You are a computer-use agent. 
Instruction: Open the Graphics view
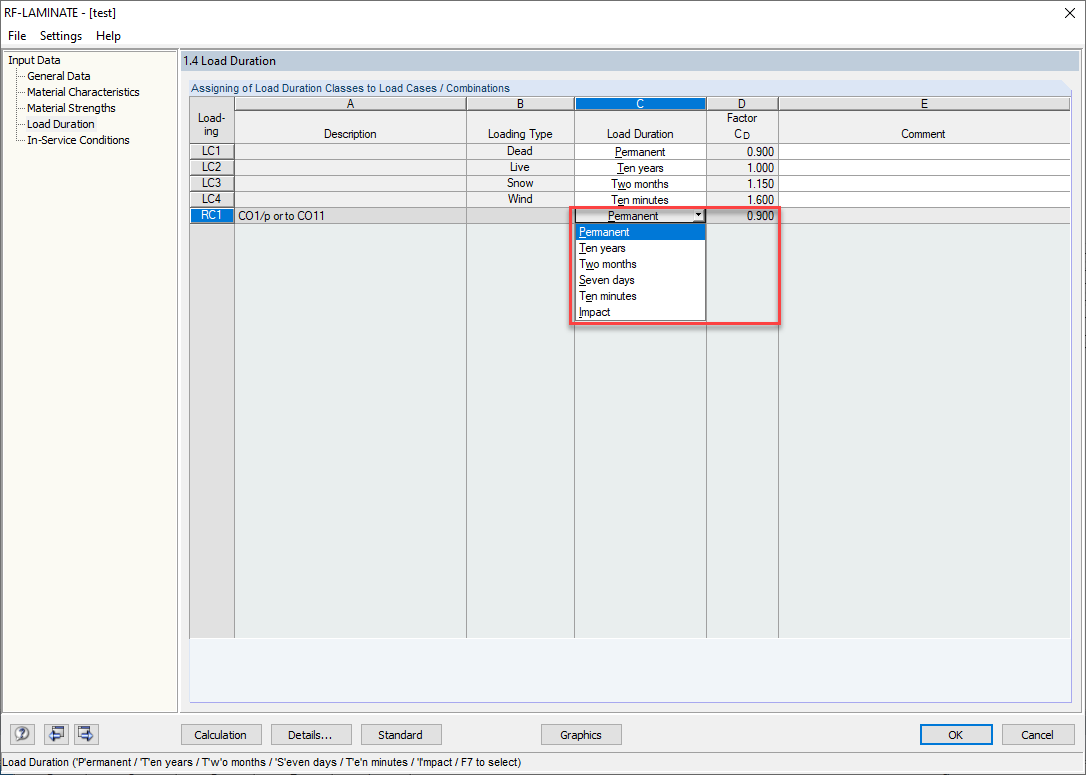pos(581,734)
